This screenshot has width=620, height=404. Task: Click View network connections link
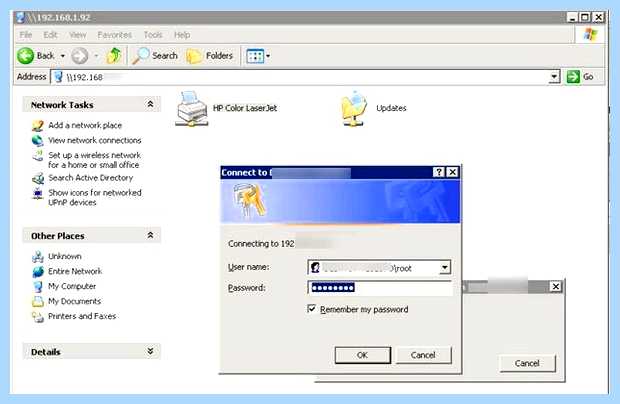coord(95,140)
